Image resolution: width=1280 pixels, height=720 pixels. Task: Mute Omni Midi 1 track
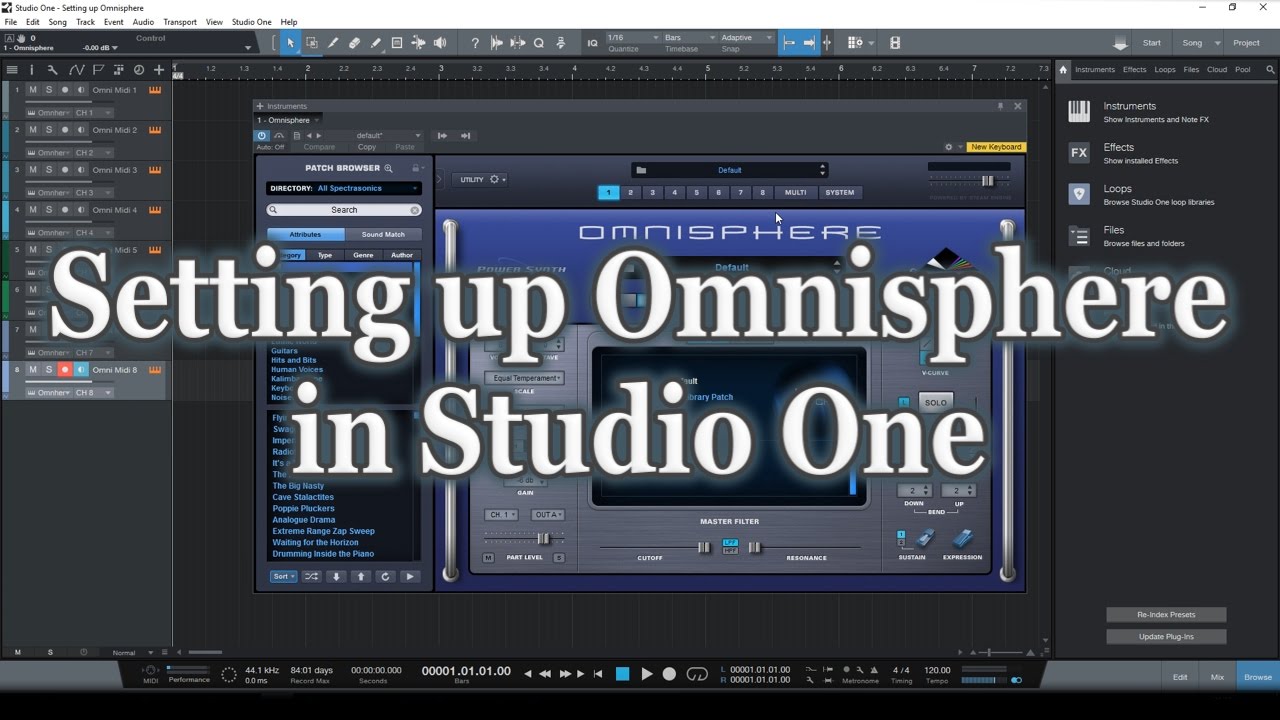[x=32, y=90]
